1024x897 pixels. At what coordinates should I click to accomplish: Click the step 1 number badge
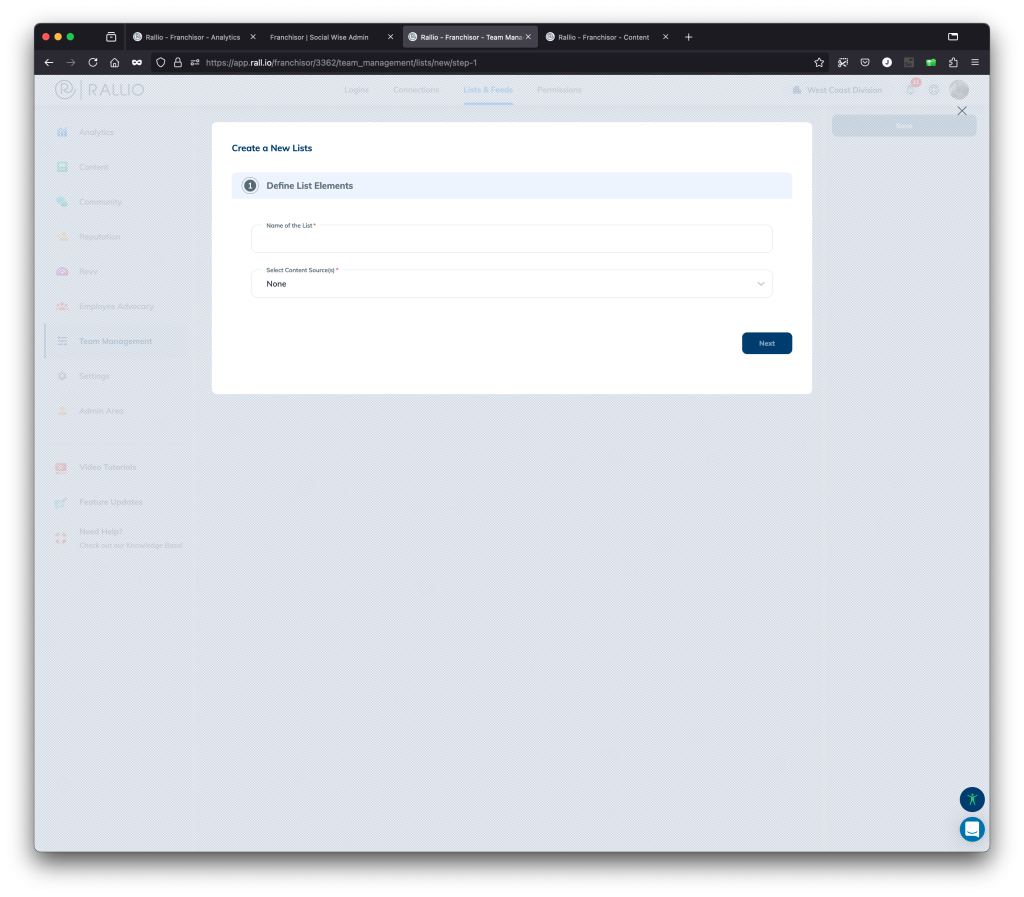(250, 186)
